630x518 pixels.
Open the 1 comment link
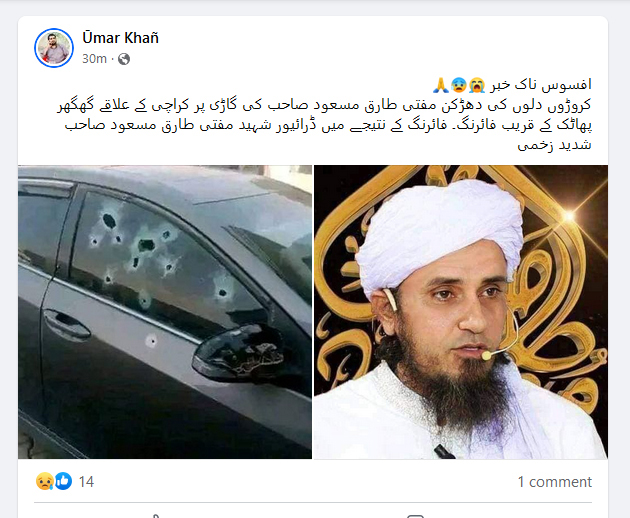point(554,481)
